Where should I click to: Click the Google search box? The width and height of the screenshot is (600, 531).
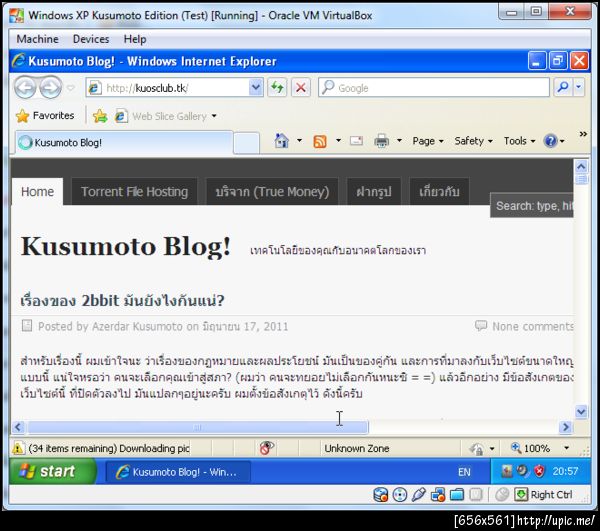click(x=434, y=88)
